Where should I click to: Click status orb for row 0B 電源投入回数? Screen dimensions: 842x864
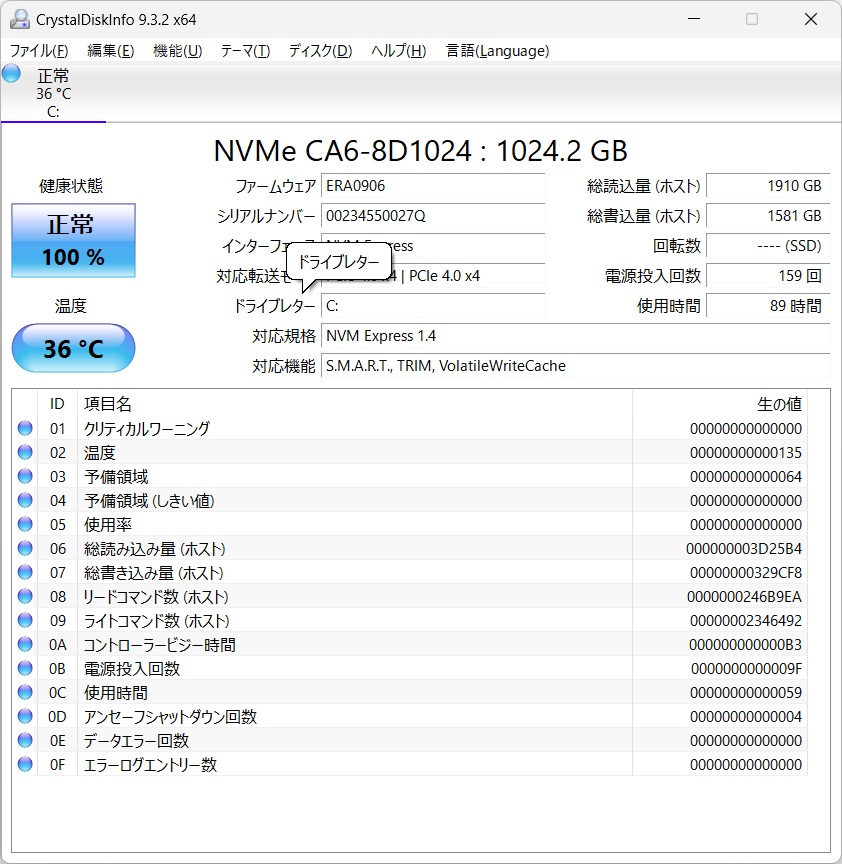click(25, 668)
